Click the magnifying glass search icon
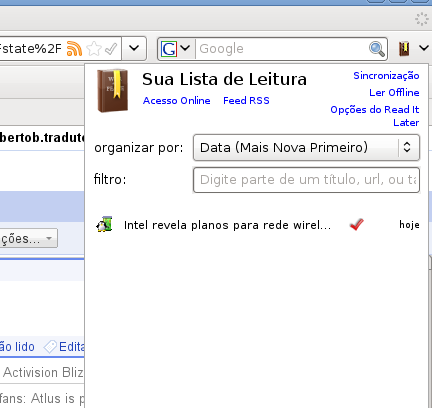The height and width of the screenshot is (408, 432). [x=377, y=49]
